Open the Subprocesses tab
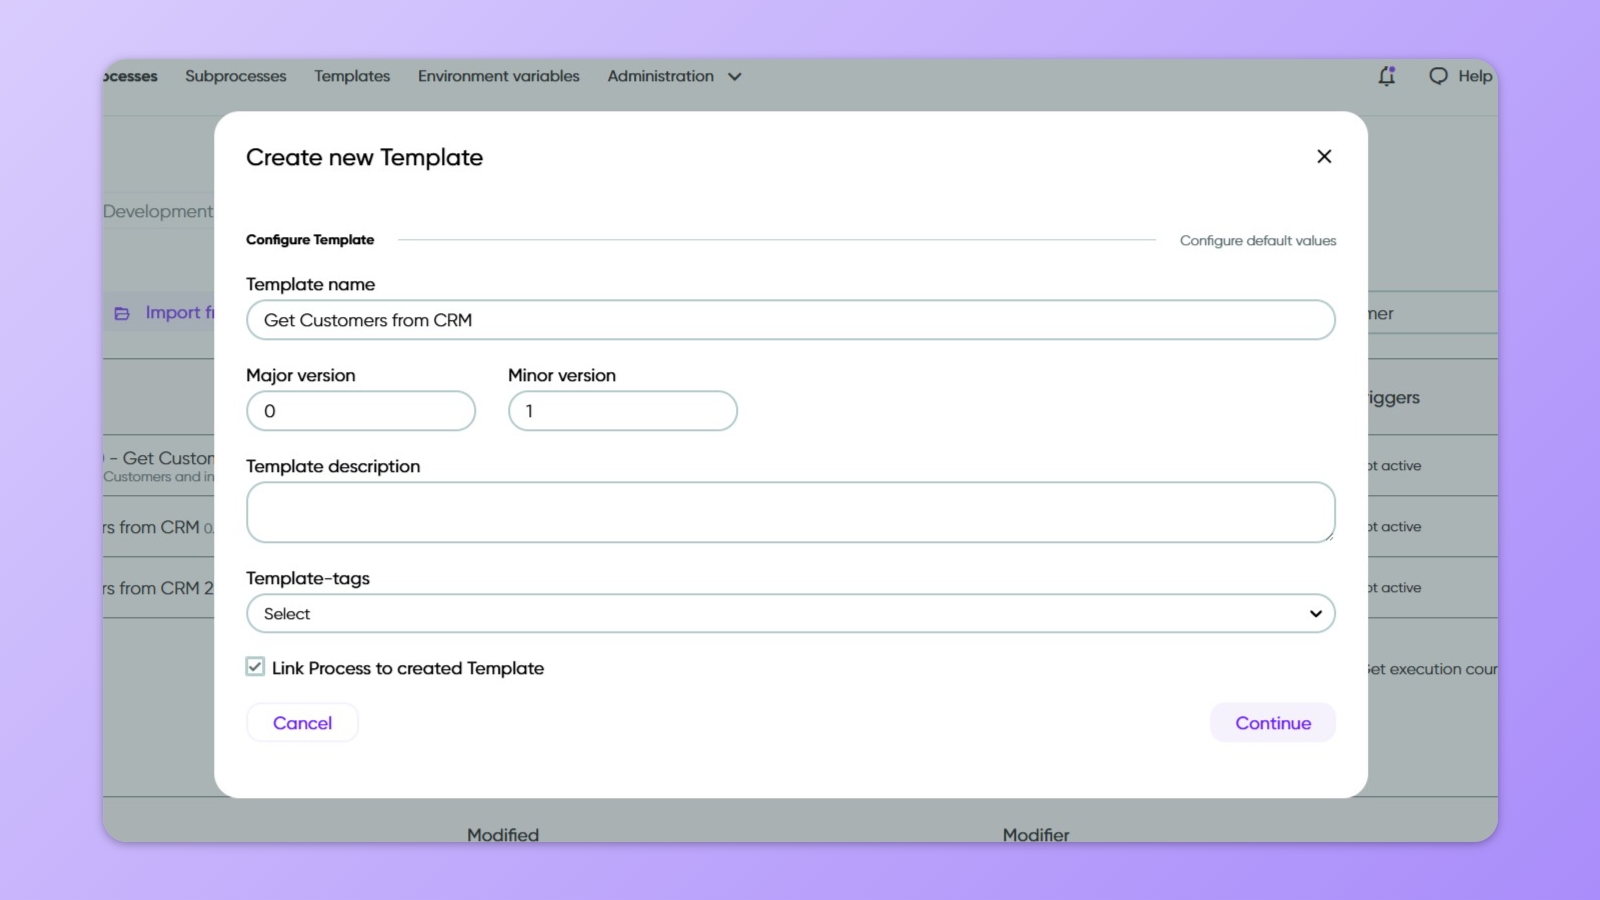1600x900 pixels. pos(236,76)
